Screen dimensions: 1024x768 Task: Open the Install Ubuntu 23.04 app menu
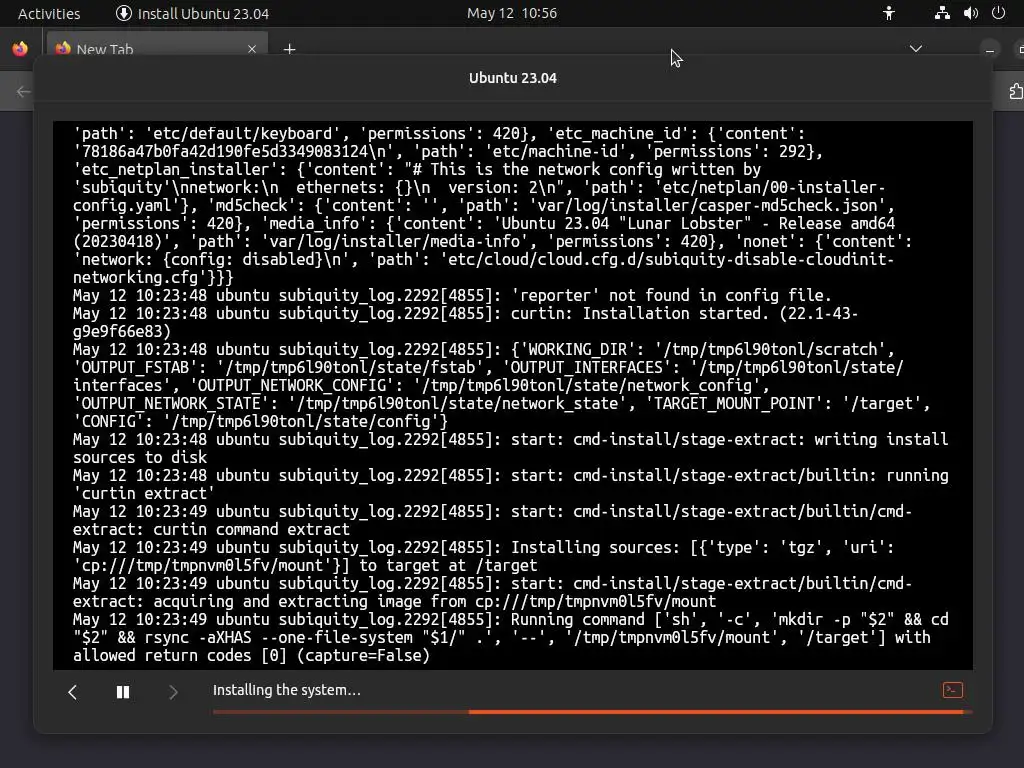click(x=192, y=13)
